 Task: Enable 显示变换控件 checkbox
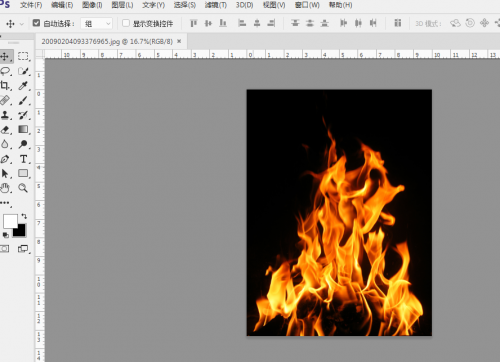coord(126,23)
